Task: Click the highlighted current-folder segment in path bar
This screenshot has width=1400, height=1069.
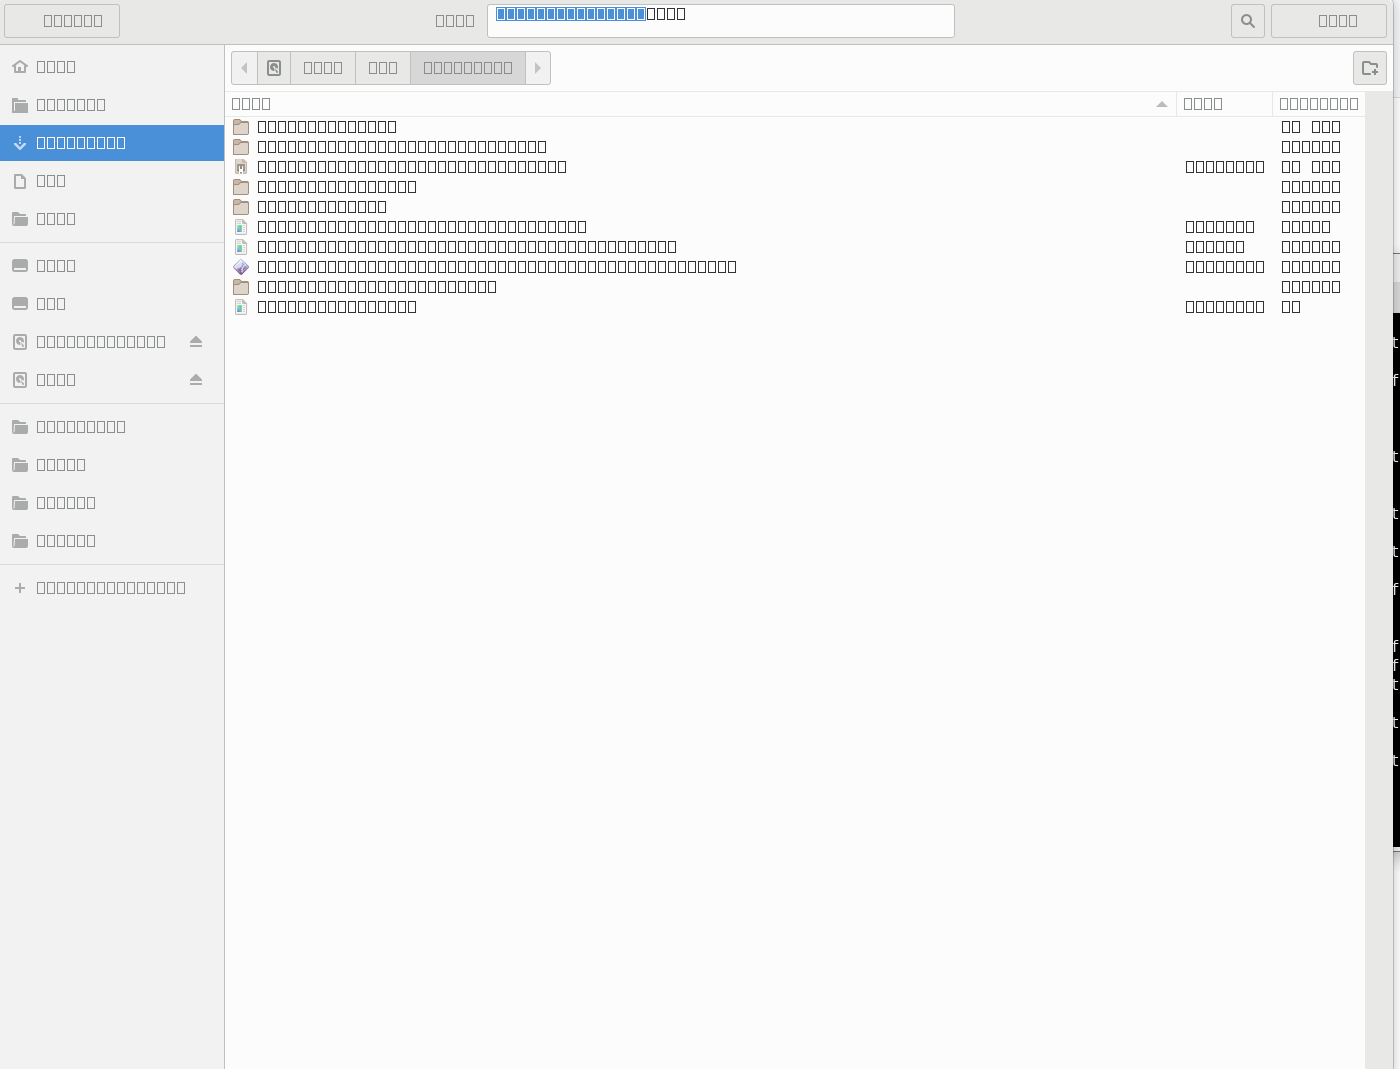Action: (468, 68)
